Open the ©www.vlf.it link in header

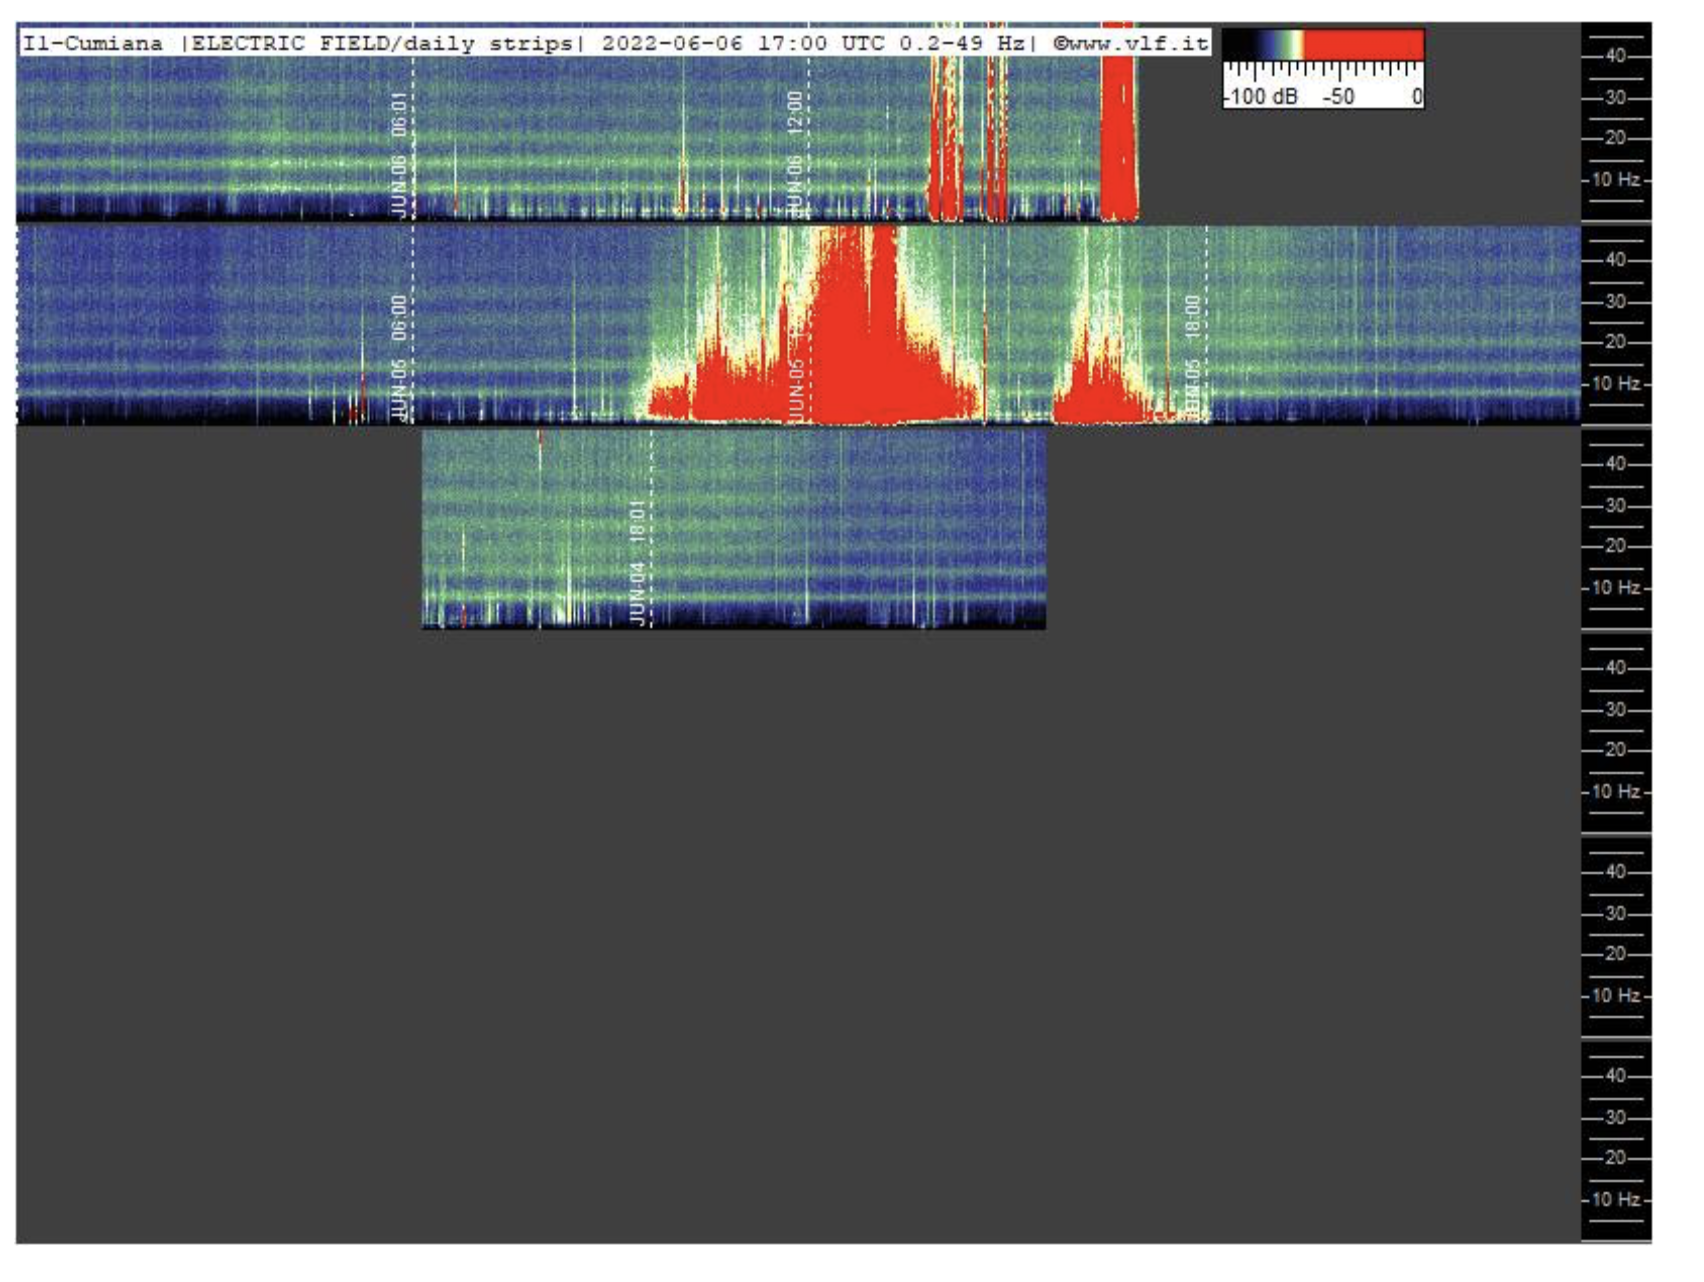tap(1130, 43)
